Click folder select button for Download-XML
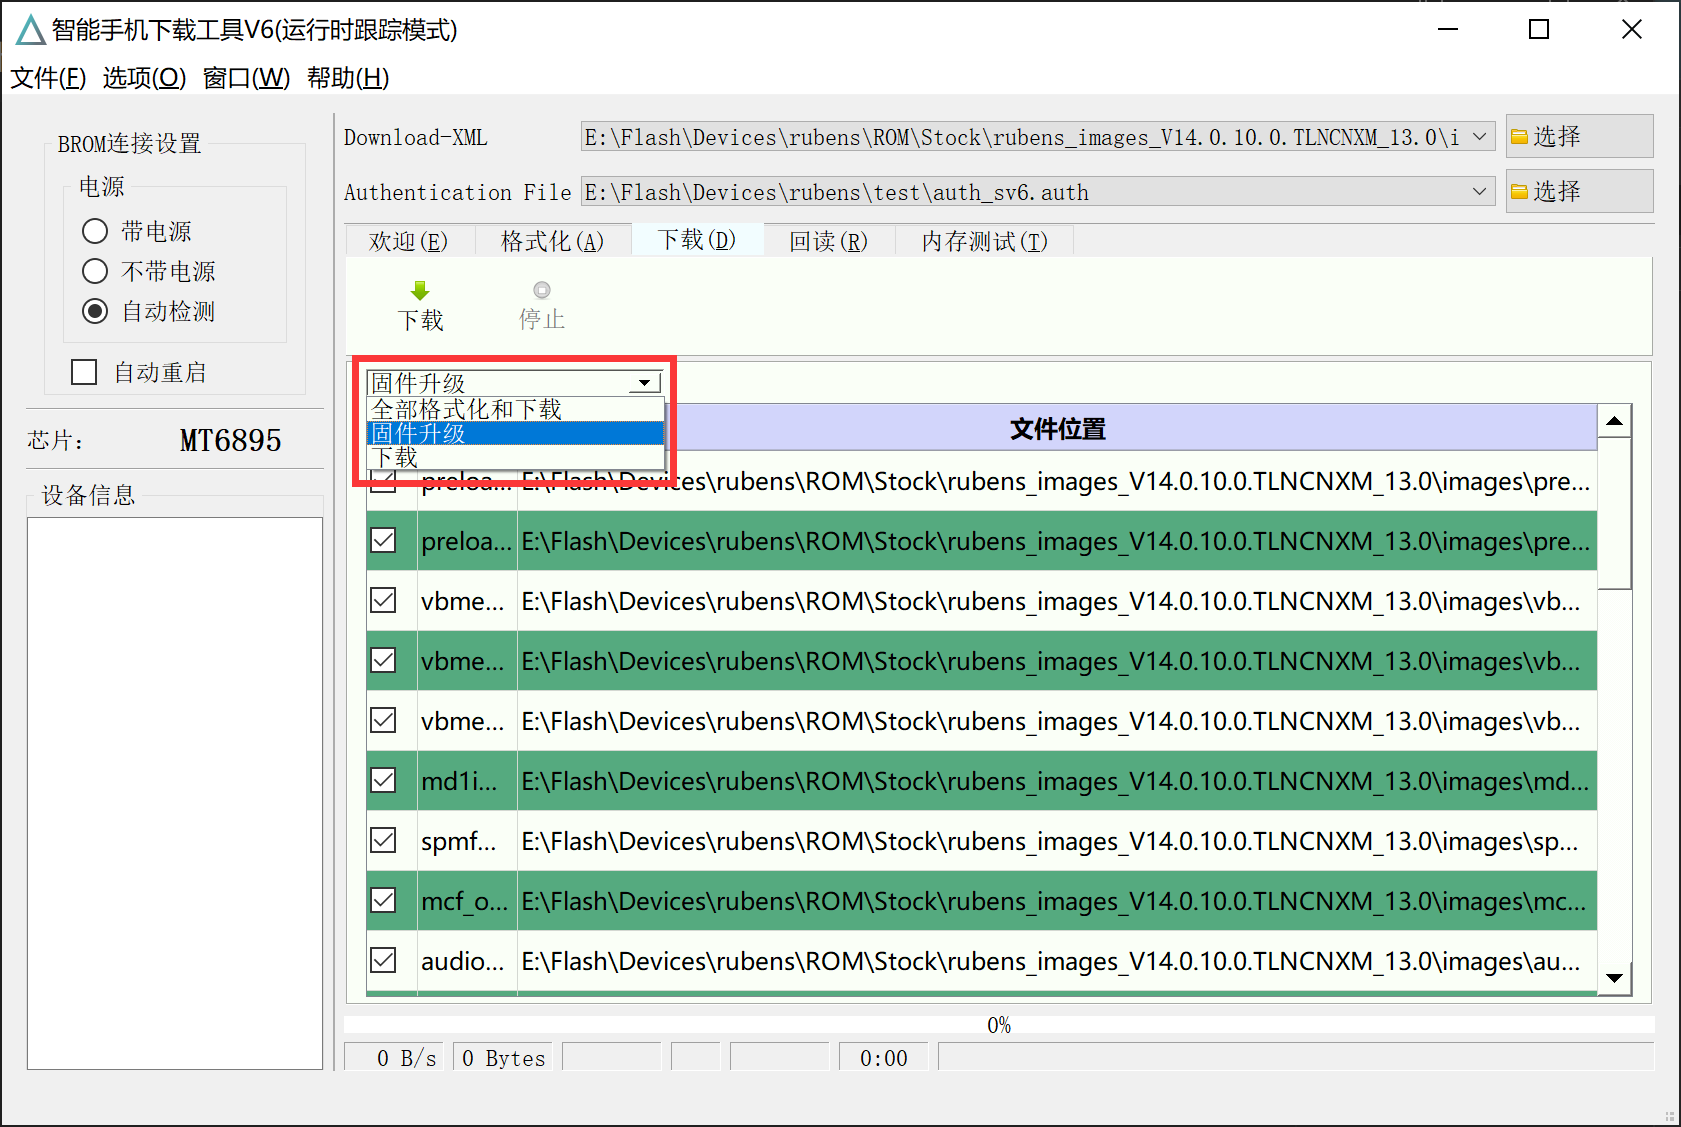The image size is (1681, 1127). (1578, 136)
